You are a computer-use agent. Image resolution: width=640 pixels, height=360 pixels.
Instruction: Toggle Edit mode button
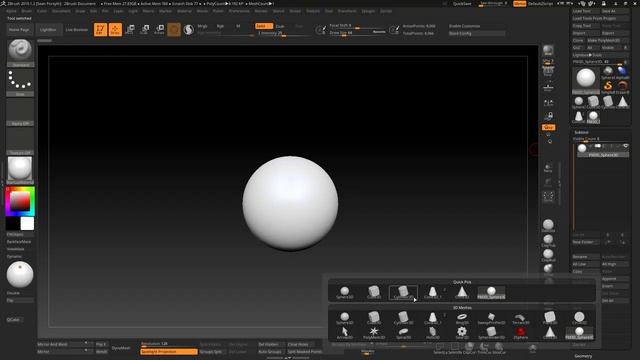(100, 29)
